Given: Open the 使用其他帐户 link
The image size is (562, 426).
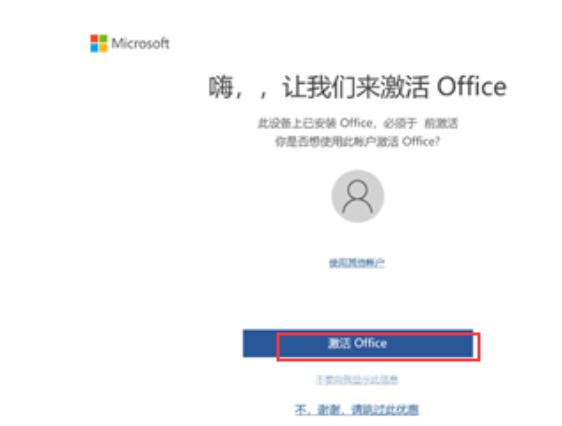Looking at the screenshot, I should 357,263.
